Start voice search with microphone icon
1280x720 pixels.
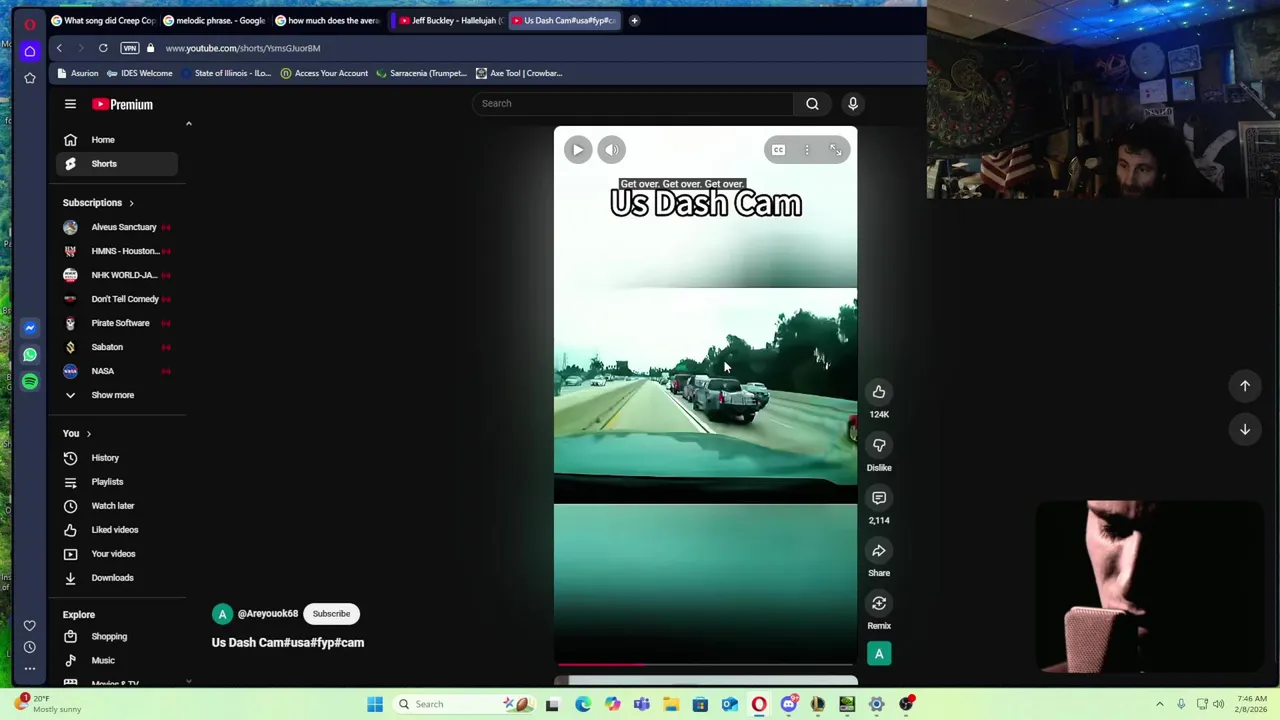(x=853, y=103)
